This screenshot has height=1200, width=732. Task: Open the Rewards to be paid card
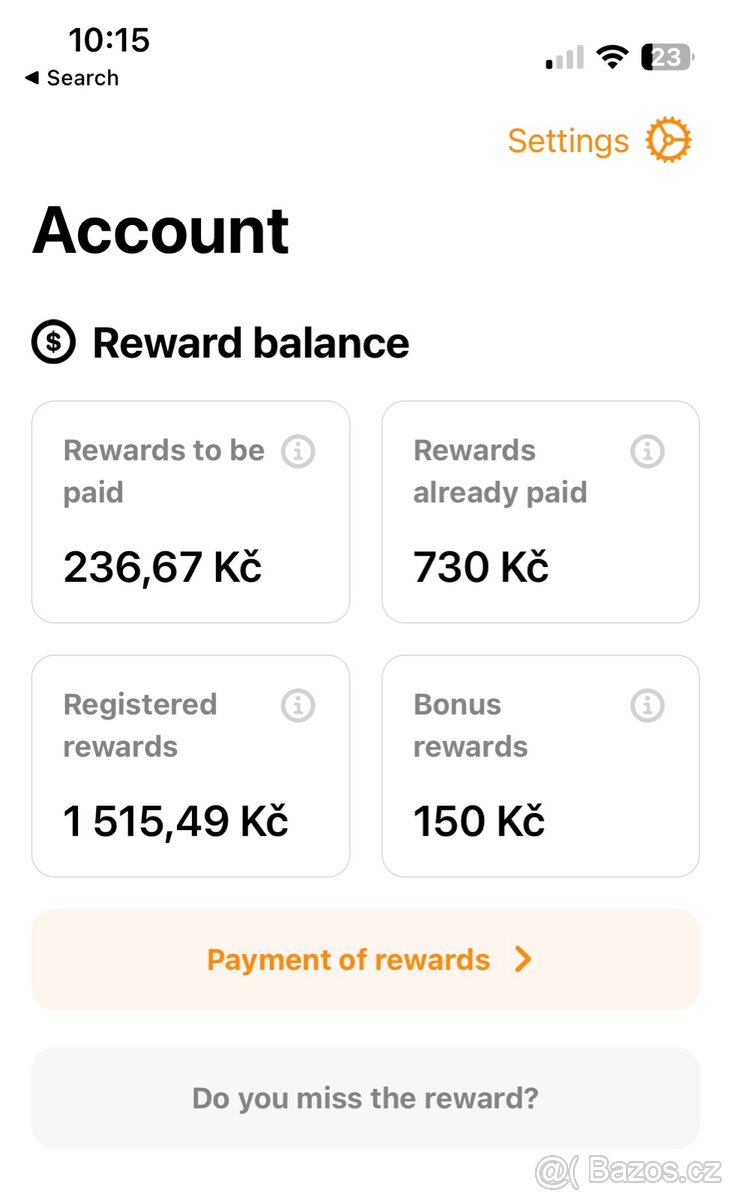tap(191, 512)
